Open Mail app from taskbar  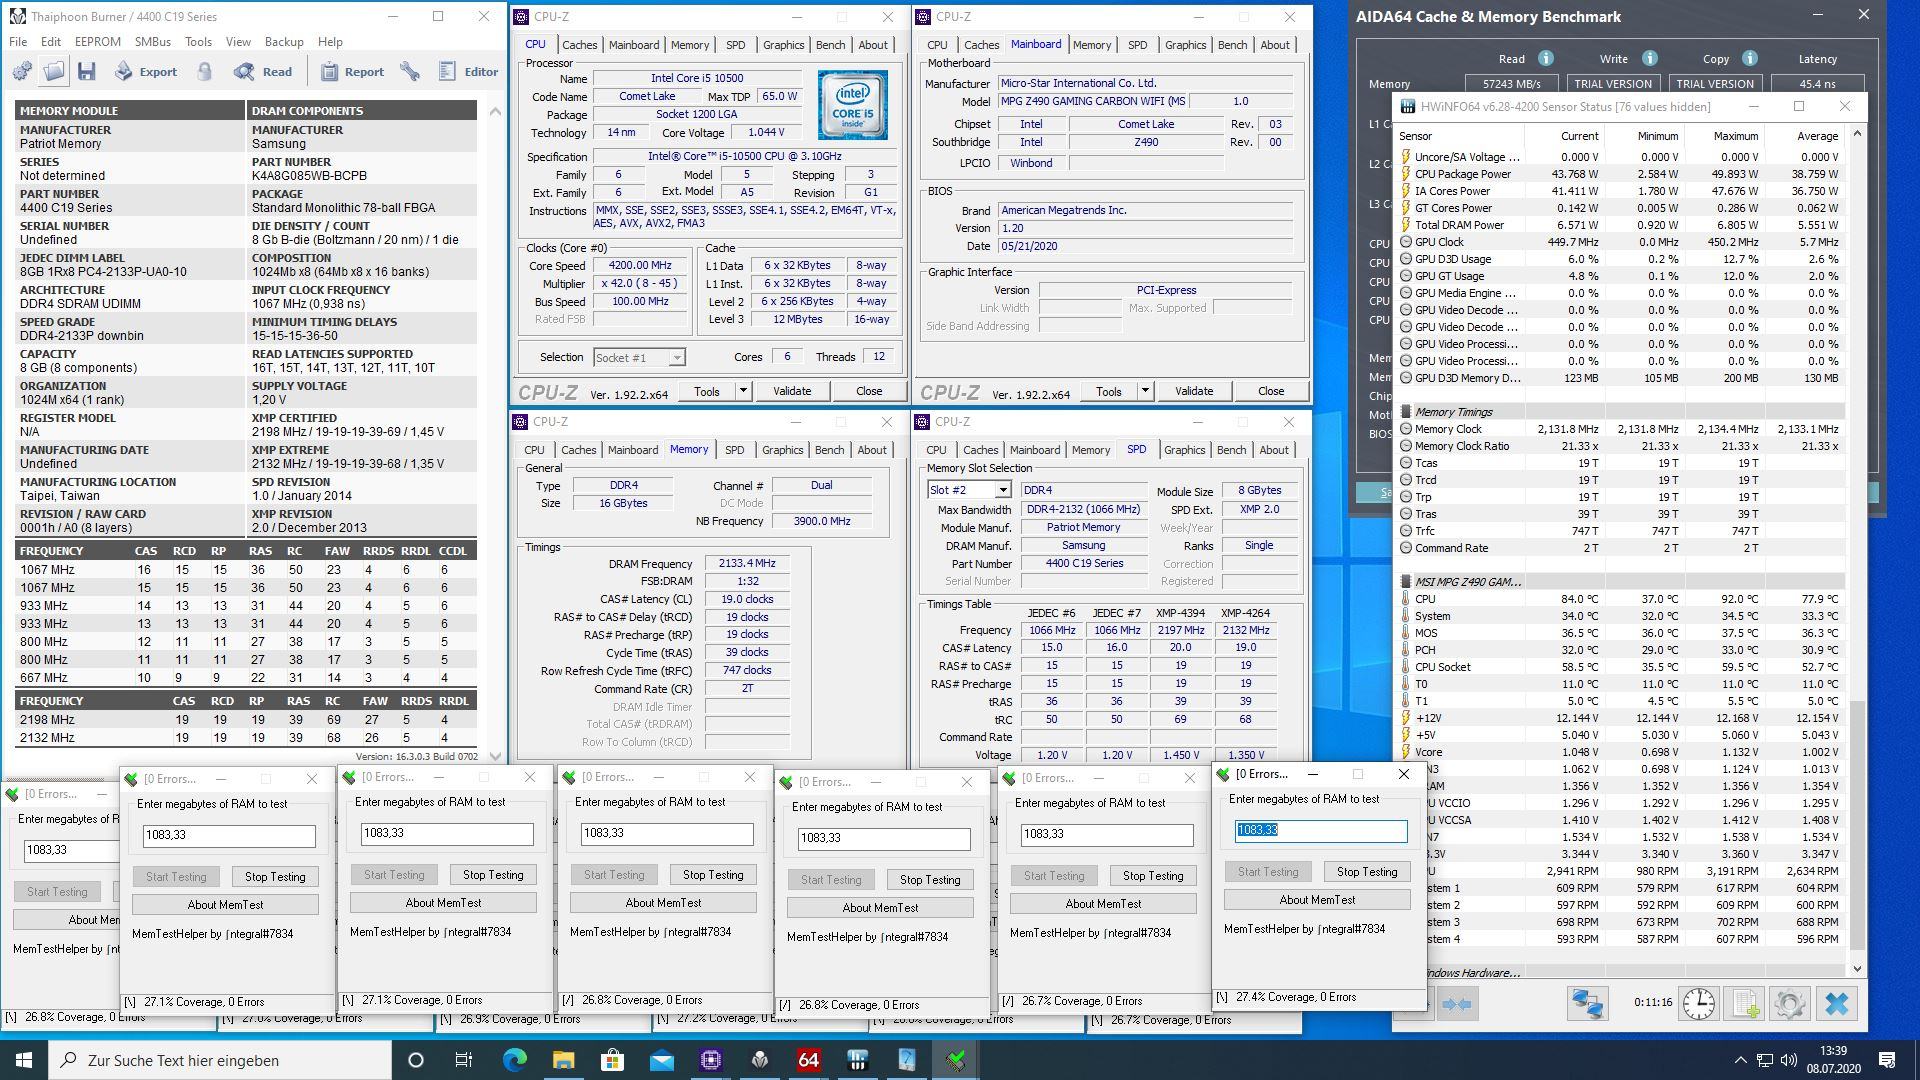[661, 1060]
